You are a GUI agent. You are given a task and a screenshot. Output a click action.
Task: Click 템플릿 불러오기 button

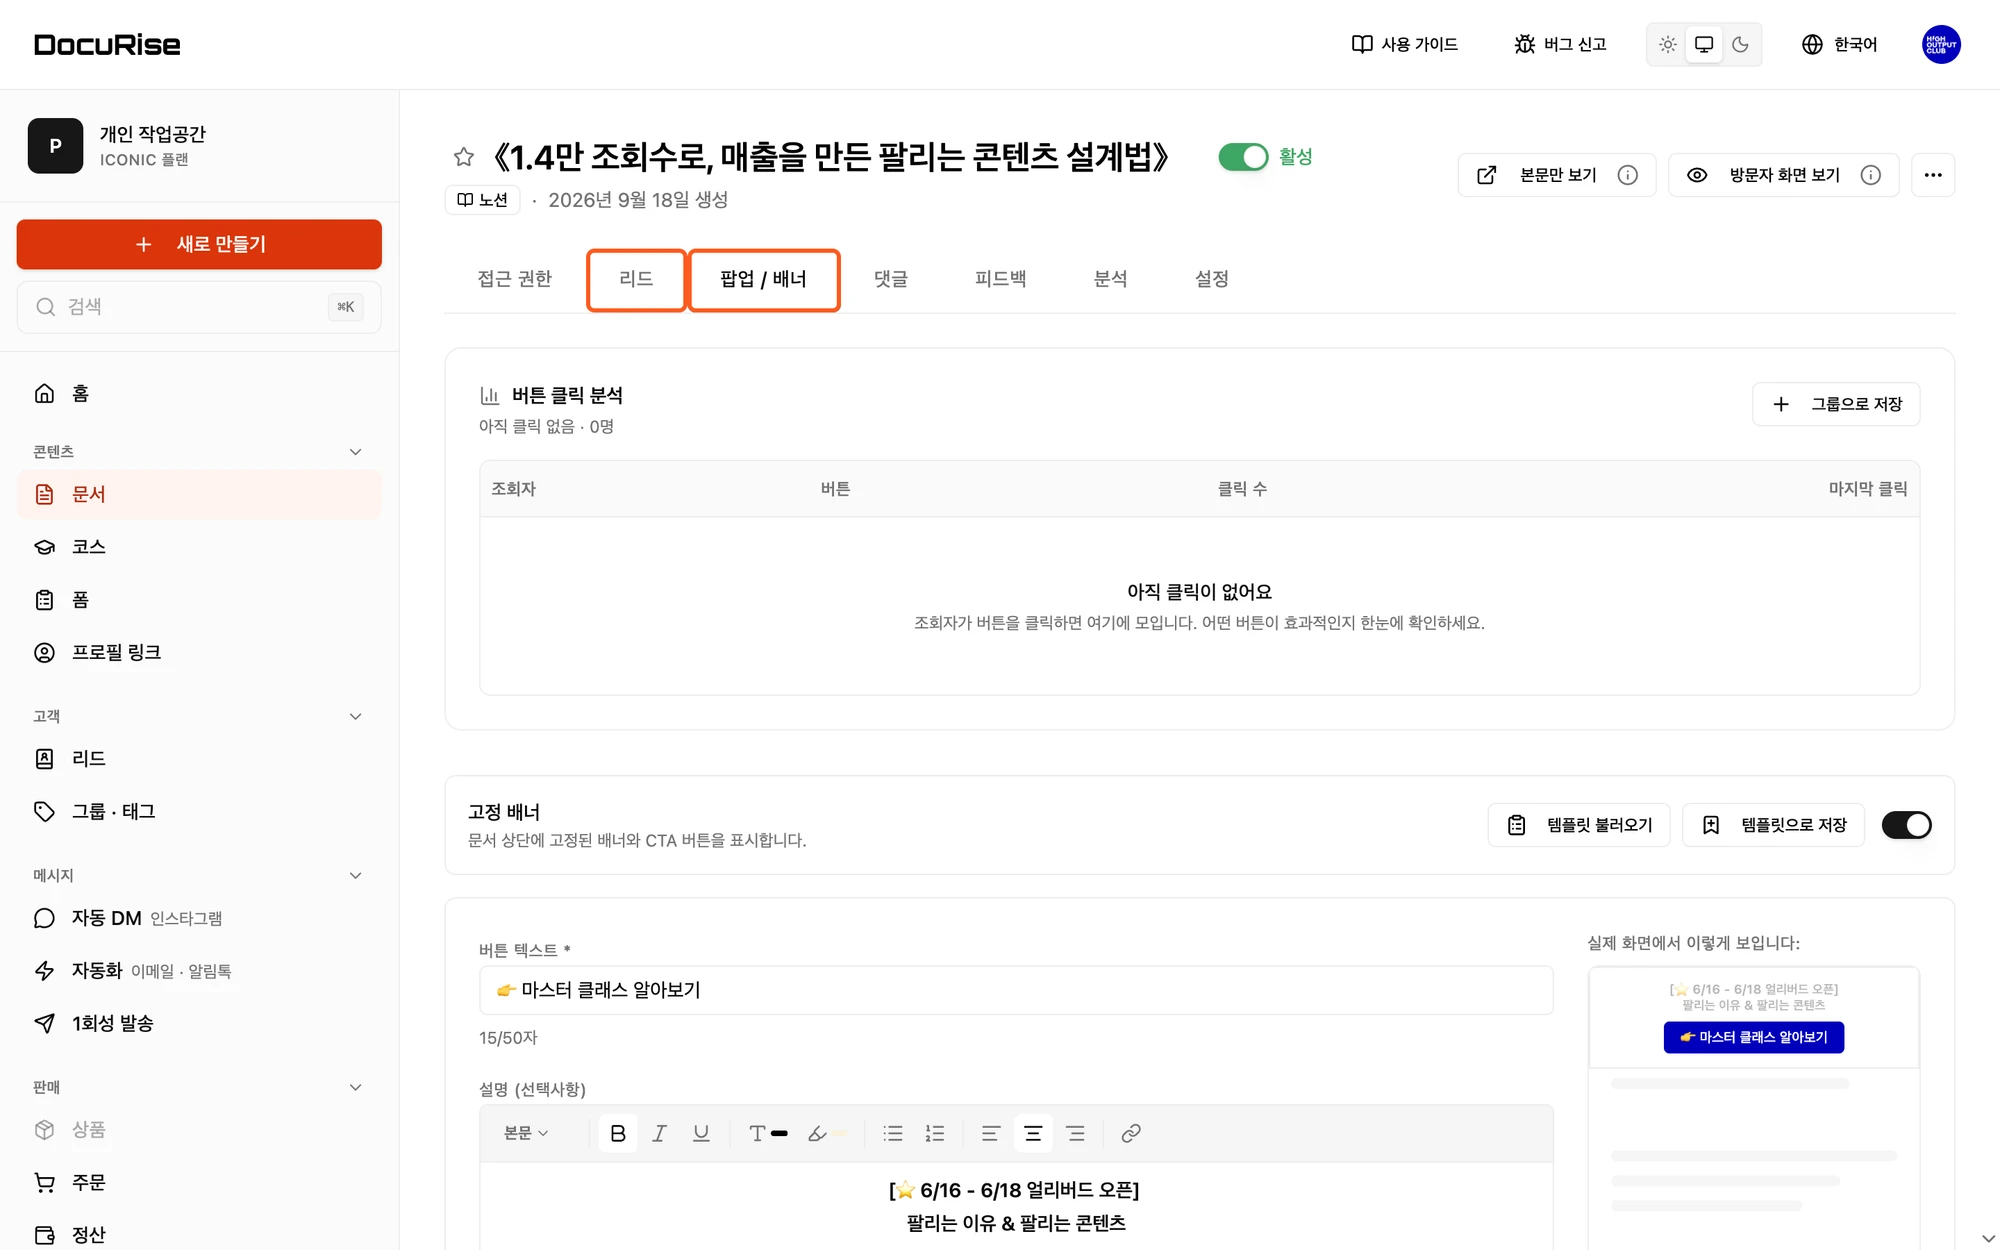coord(1579,825)
